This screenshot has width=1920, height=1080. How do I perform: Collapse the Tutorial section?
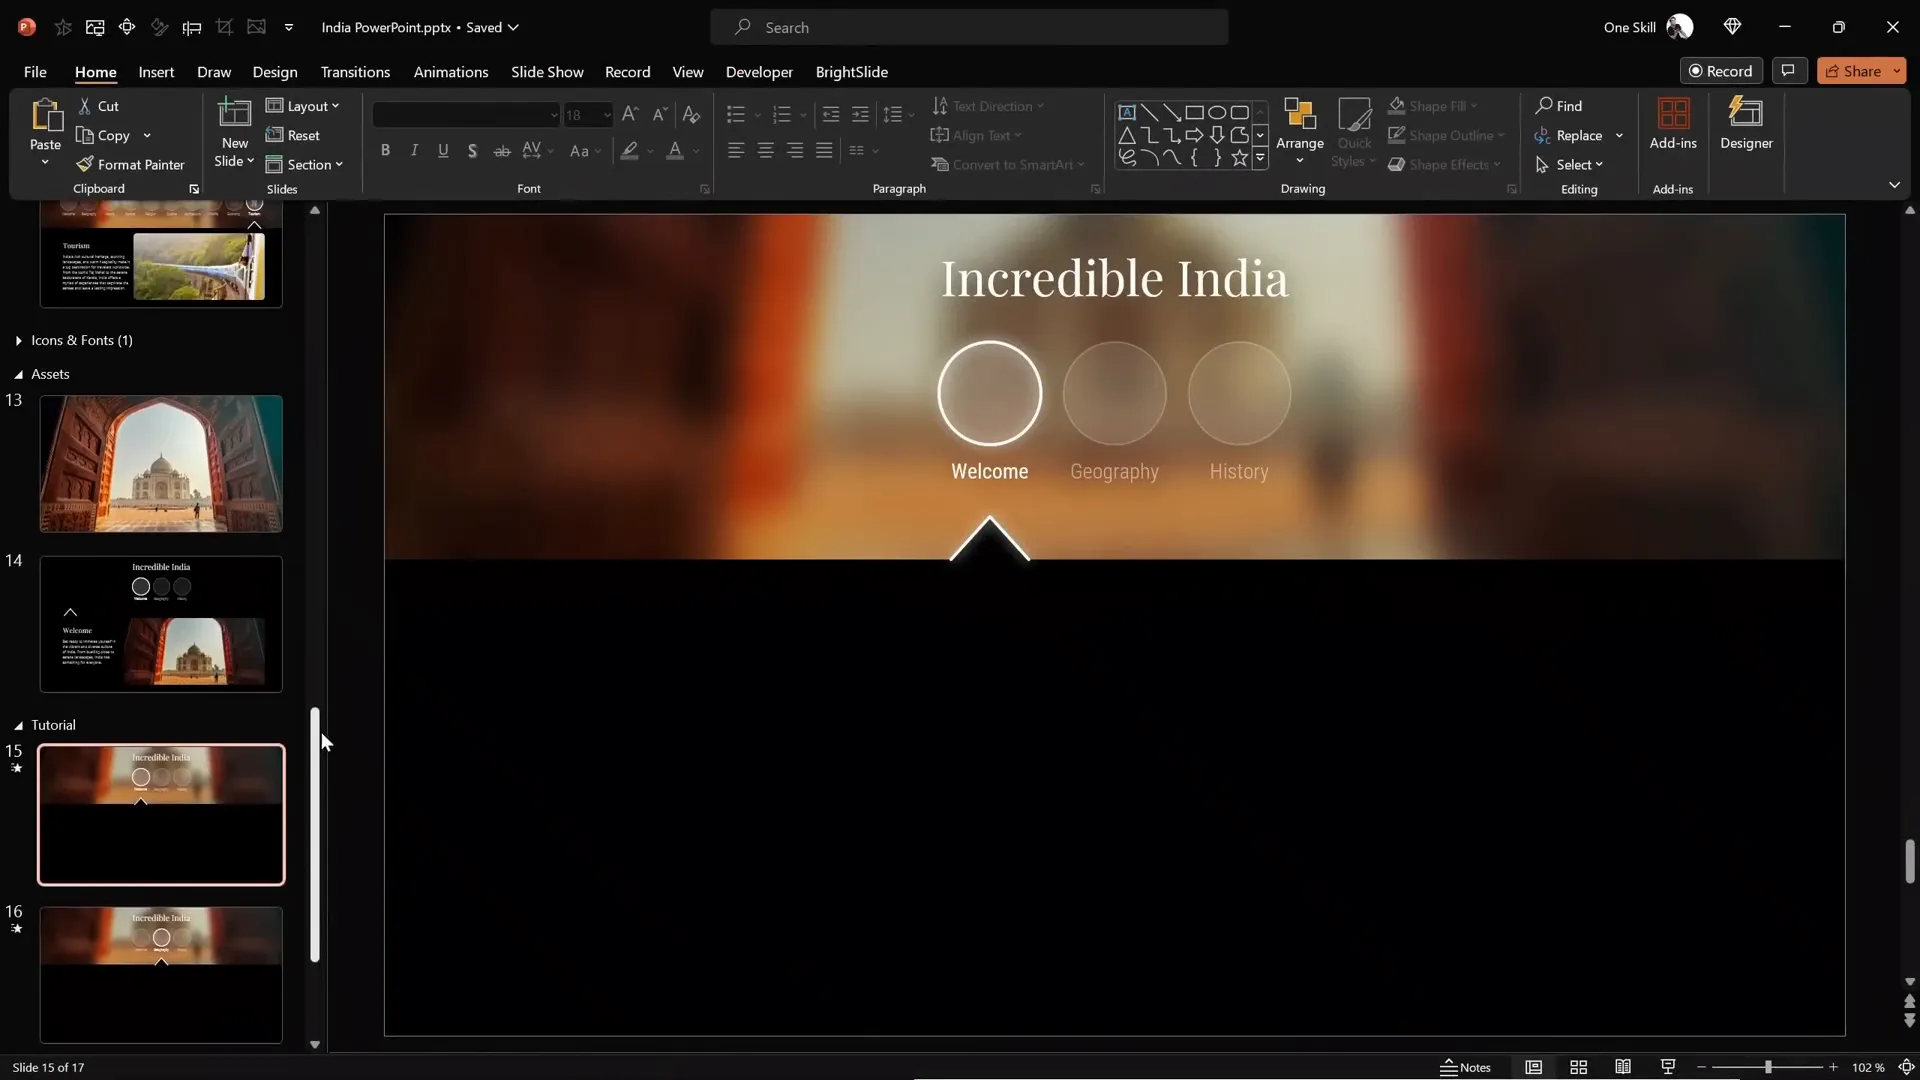(18, 725)
